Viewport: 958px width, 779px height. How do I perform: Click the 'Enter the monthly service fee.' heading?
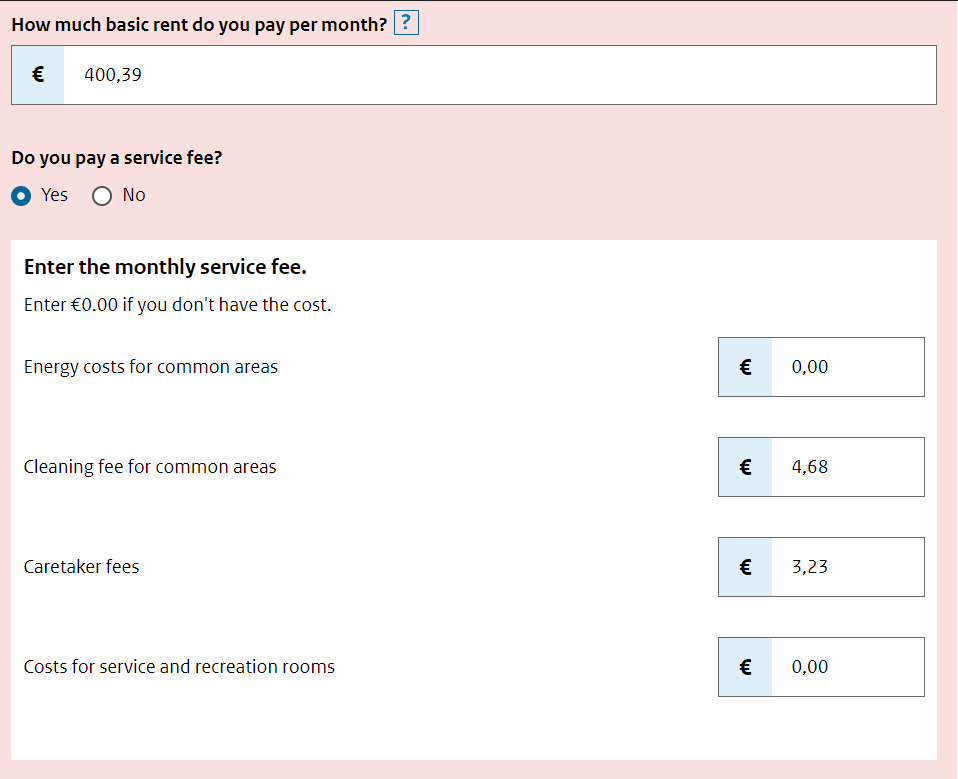point(165,267)
